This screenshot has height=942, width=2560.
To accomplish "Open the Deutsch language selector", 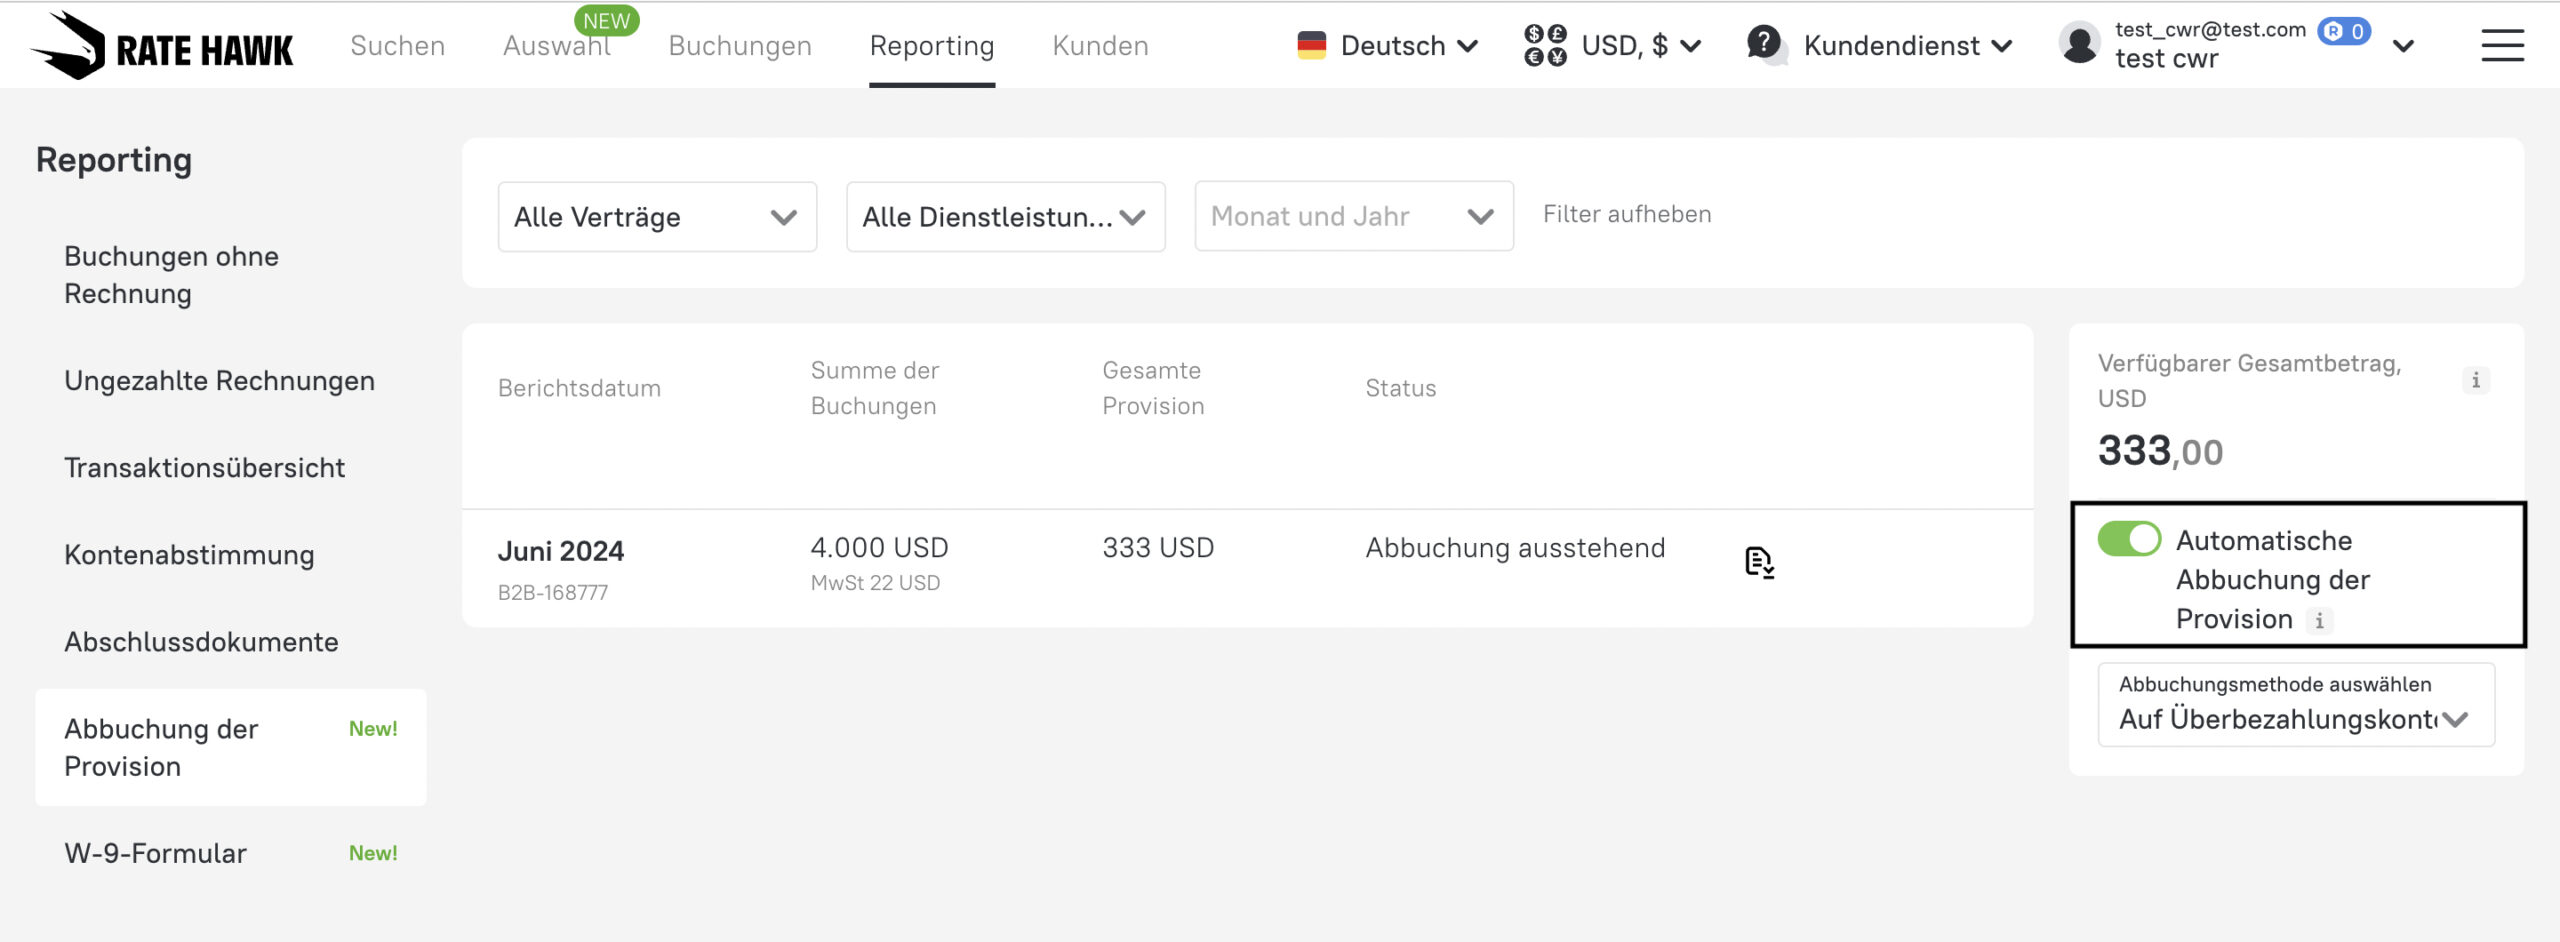I will [1388, 46].
